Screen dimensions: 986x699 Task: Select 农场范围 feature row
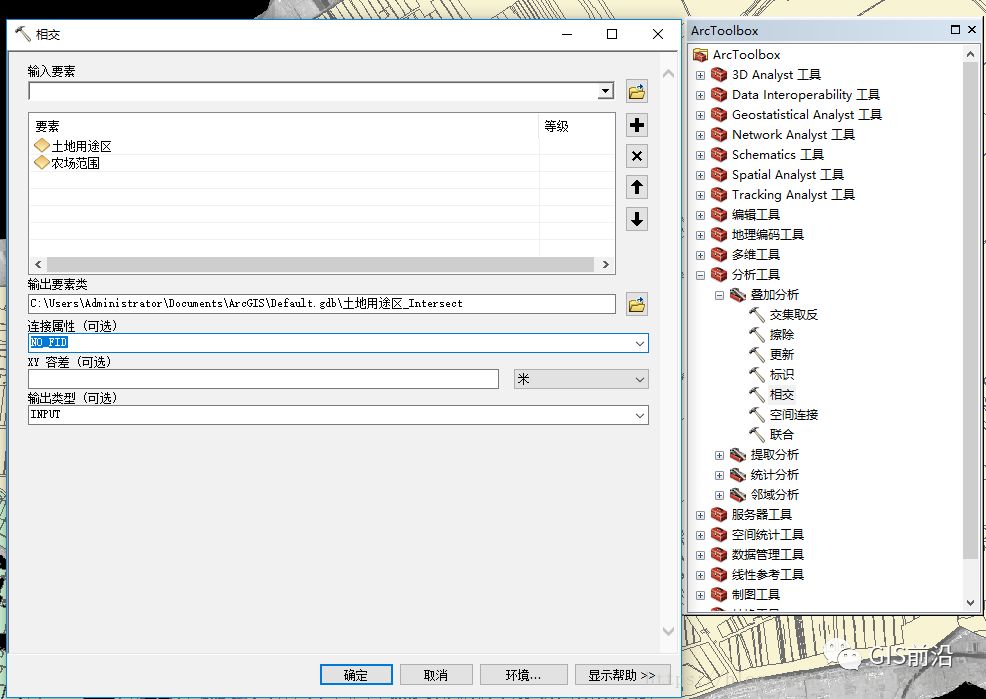284,163
